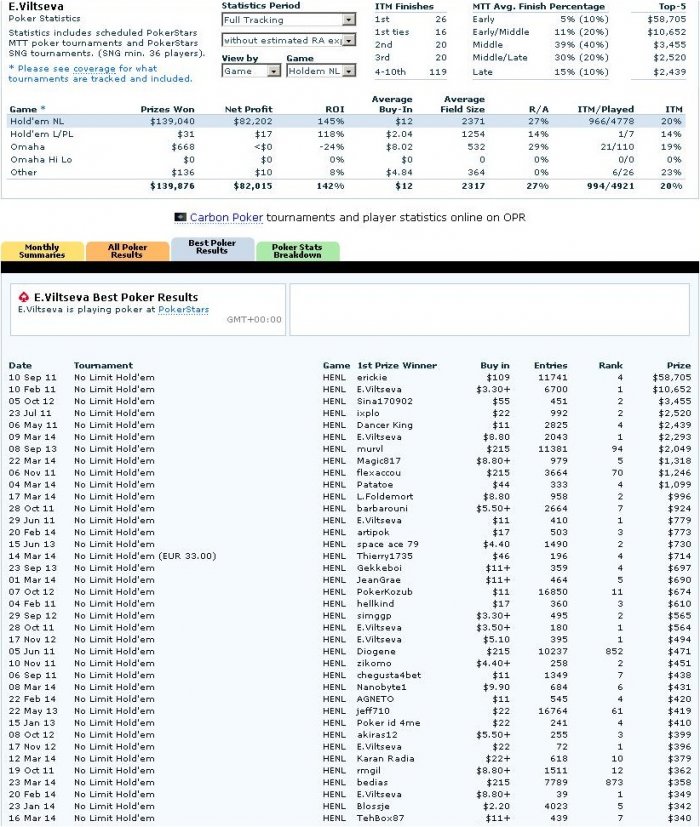The width and height of the screenshot is (700, 827).
Task: Expand the estimated RA expenses dropdown
Action: coord(289,40)
